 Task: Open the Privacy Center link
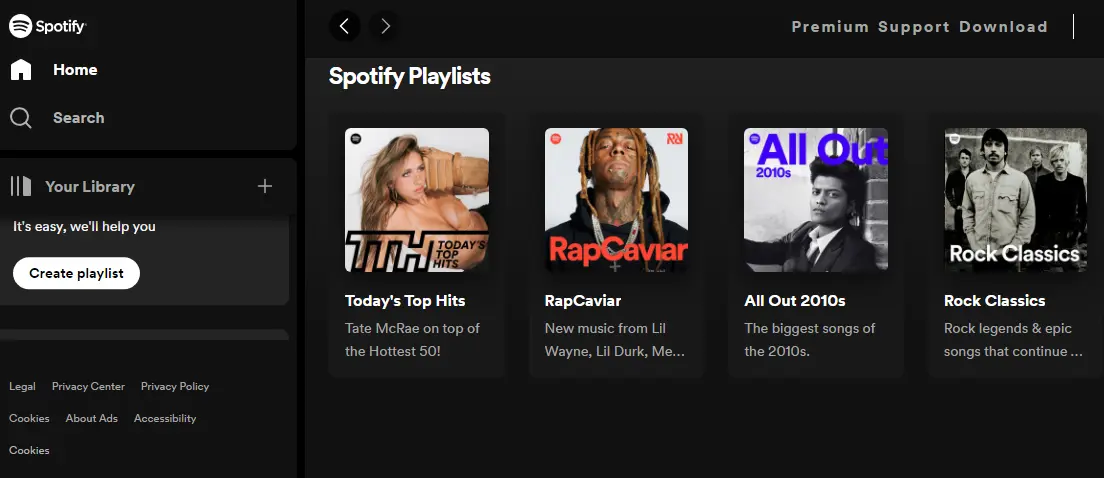point(88,386)
